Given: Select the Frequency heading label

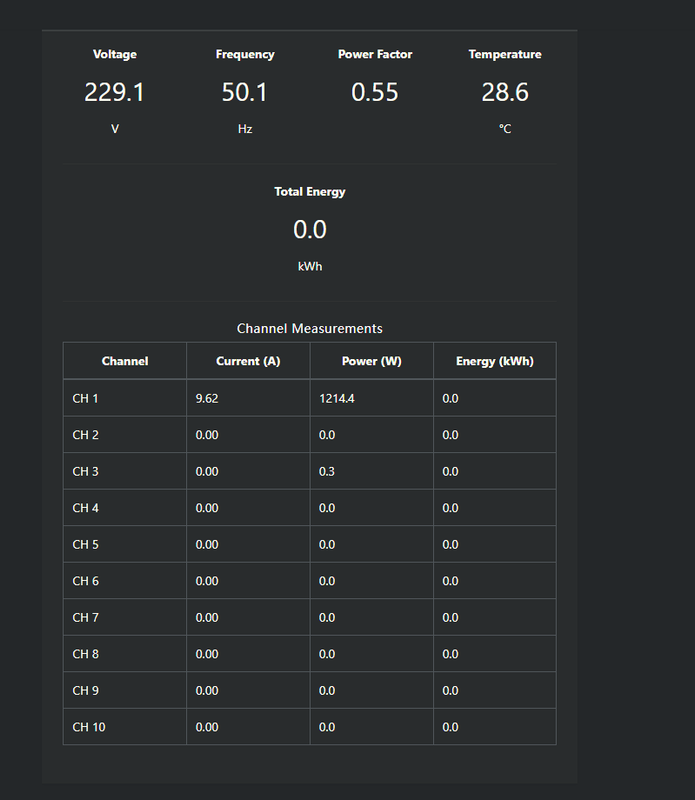Looking at the screenshot, I should click(x=245, y=54).
